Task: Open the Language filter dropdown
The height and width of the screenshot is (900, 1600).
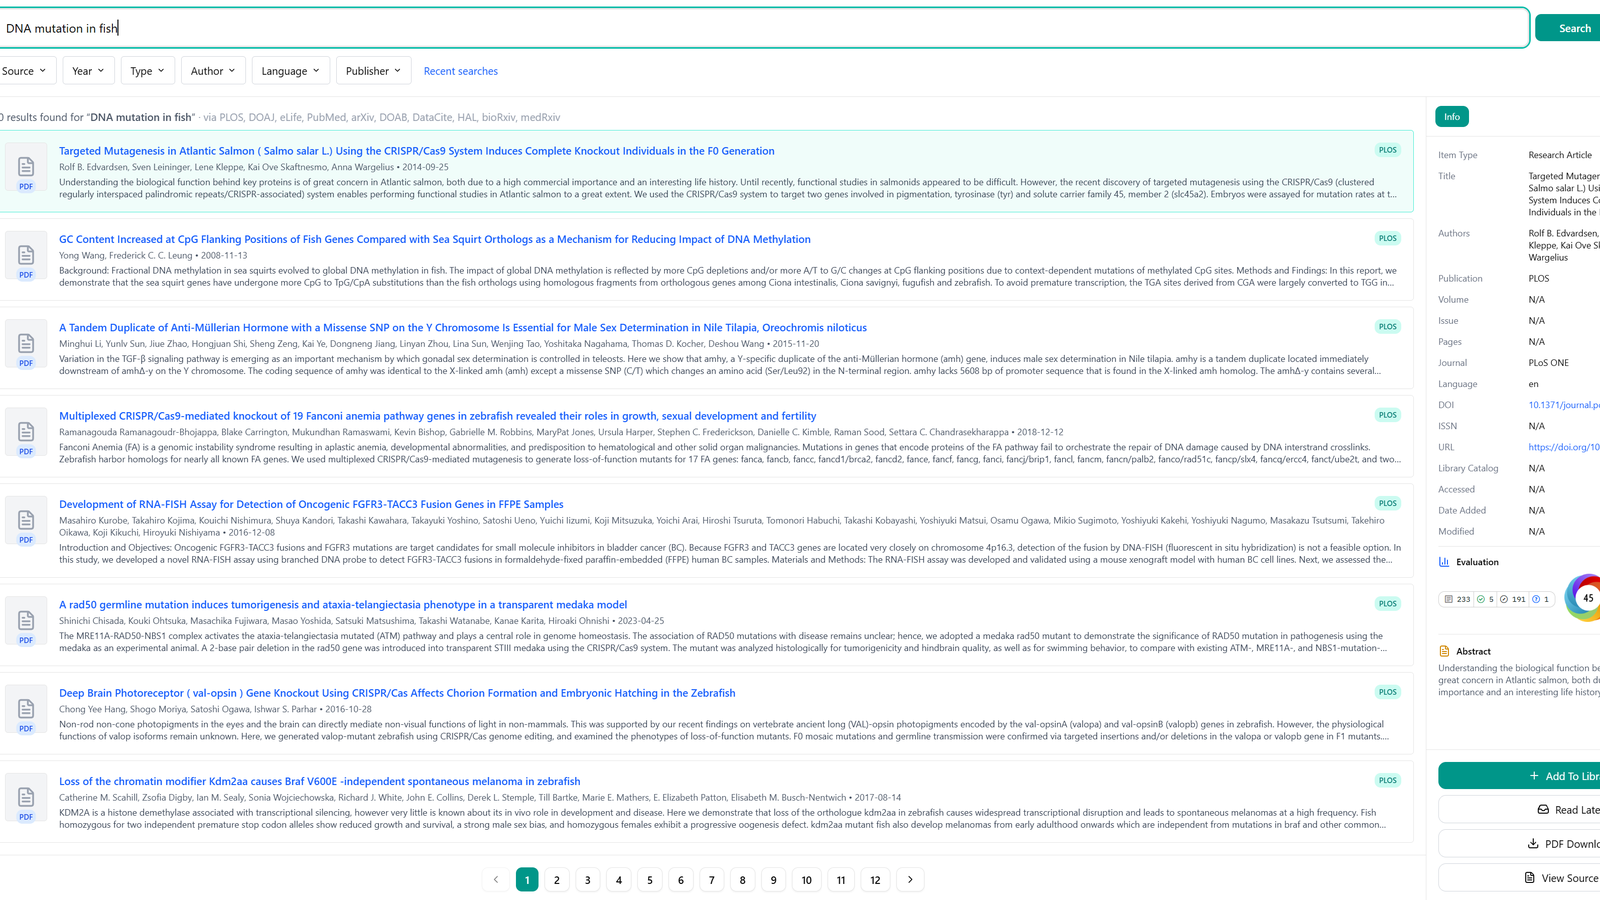Action: [291, 71]
